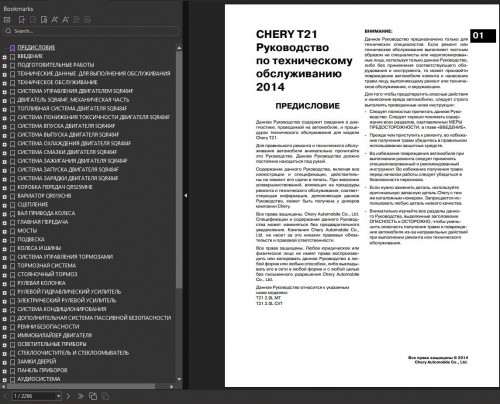Click the bookmark search/find icon in toolbar
Screen dimensions: 500x404
[x=44, y=20]
